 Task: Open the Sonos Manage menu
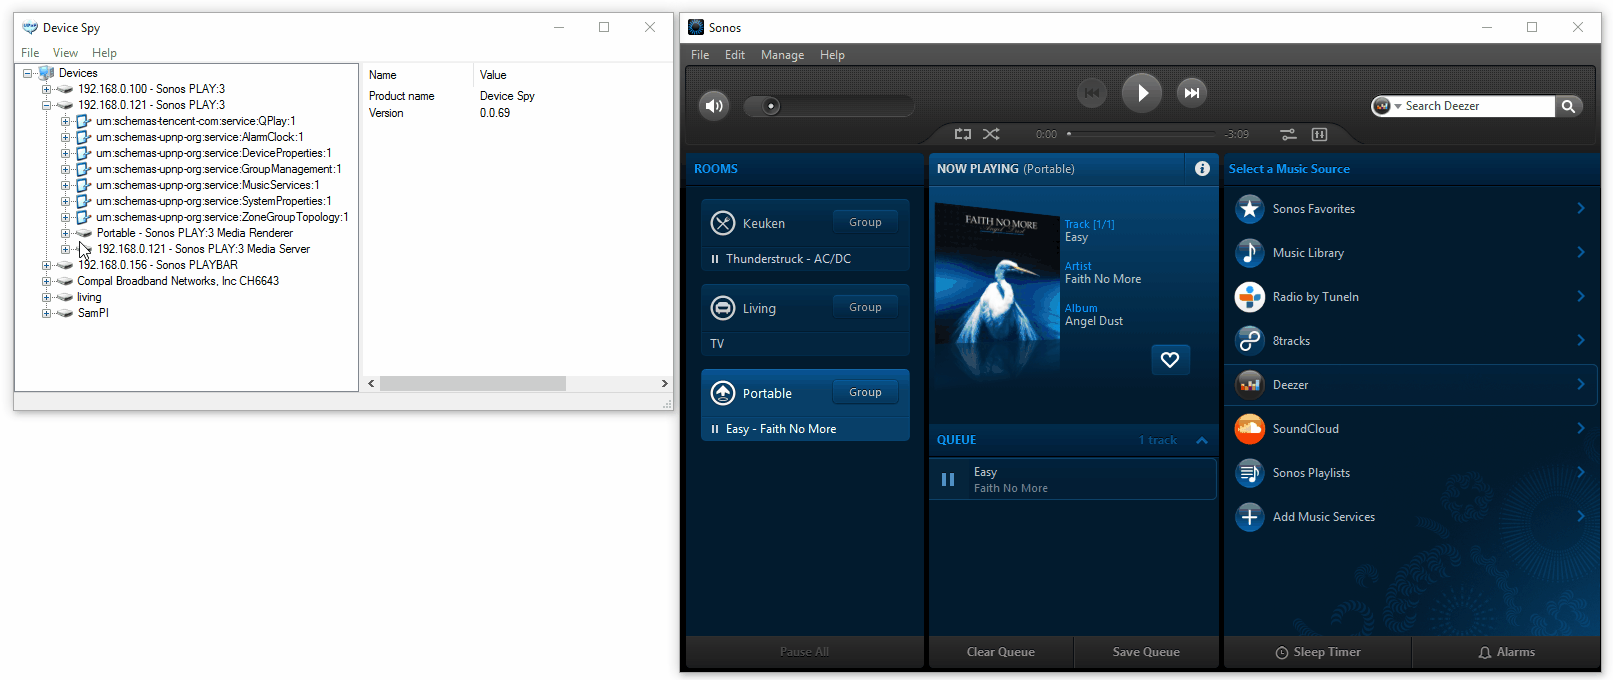coord(782,55)
